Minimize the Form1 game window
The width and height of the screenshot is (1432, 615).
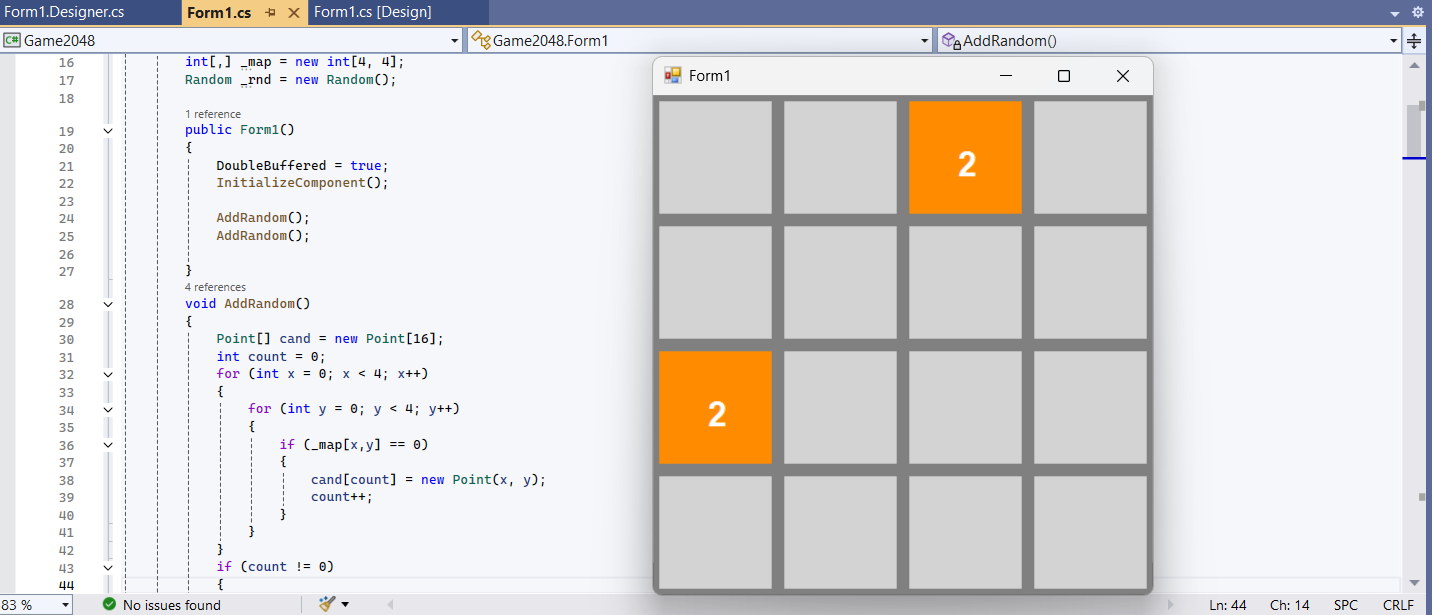(1006, 76)
